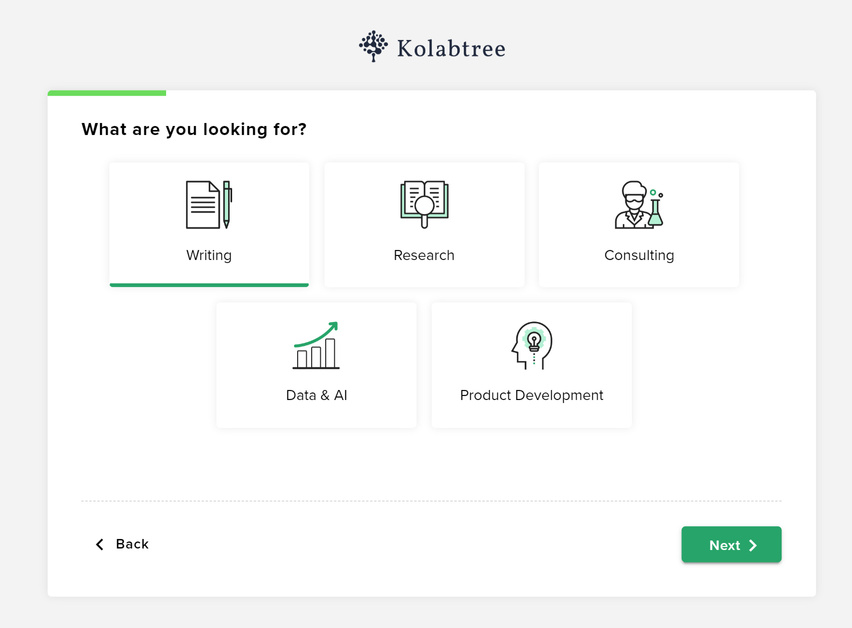Click the Product Development label text
The image size is (852, 628).
(531, 395)
